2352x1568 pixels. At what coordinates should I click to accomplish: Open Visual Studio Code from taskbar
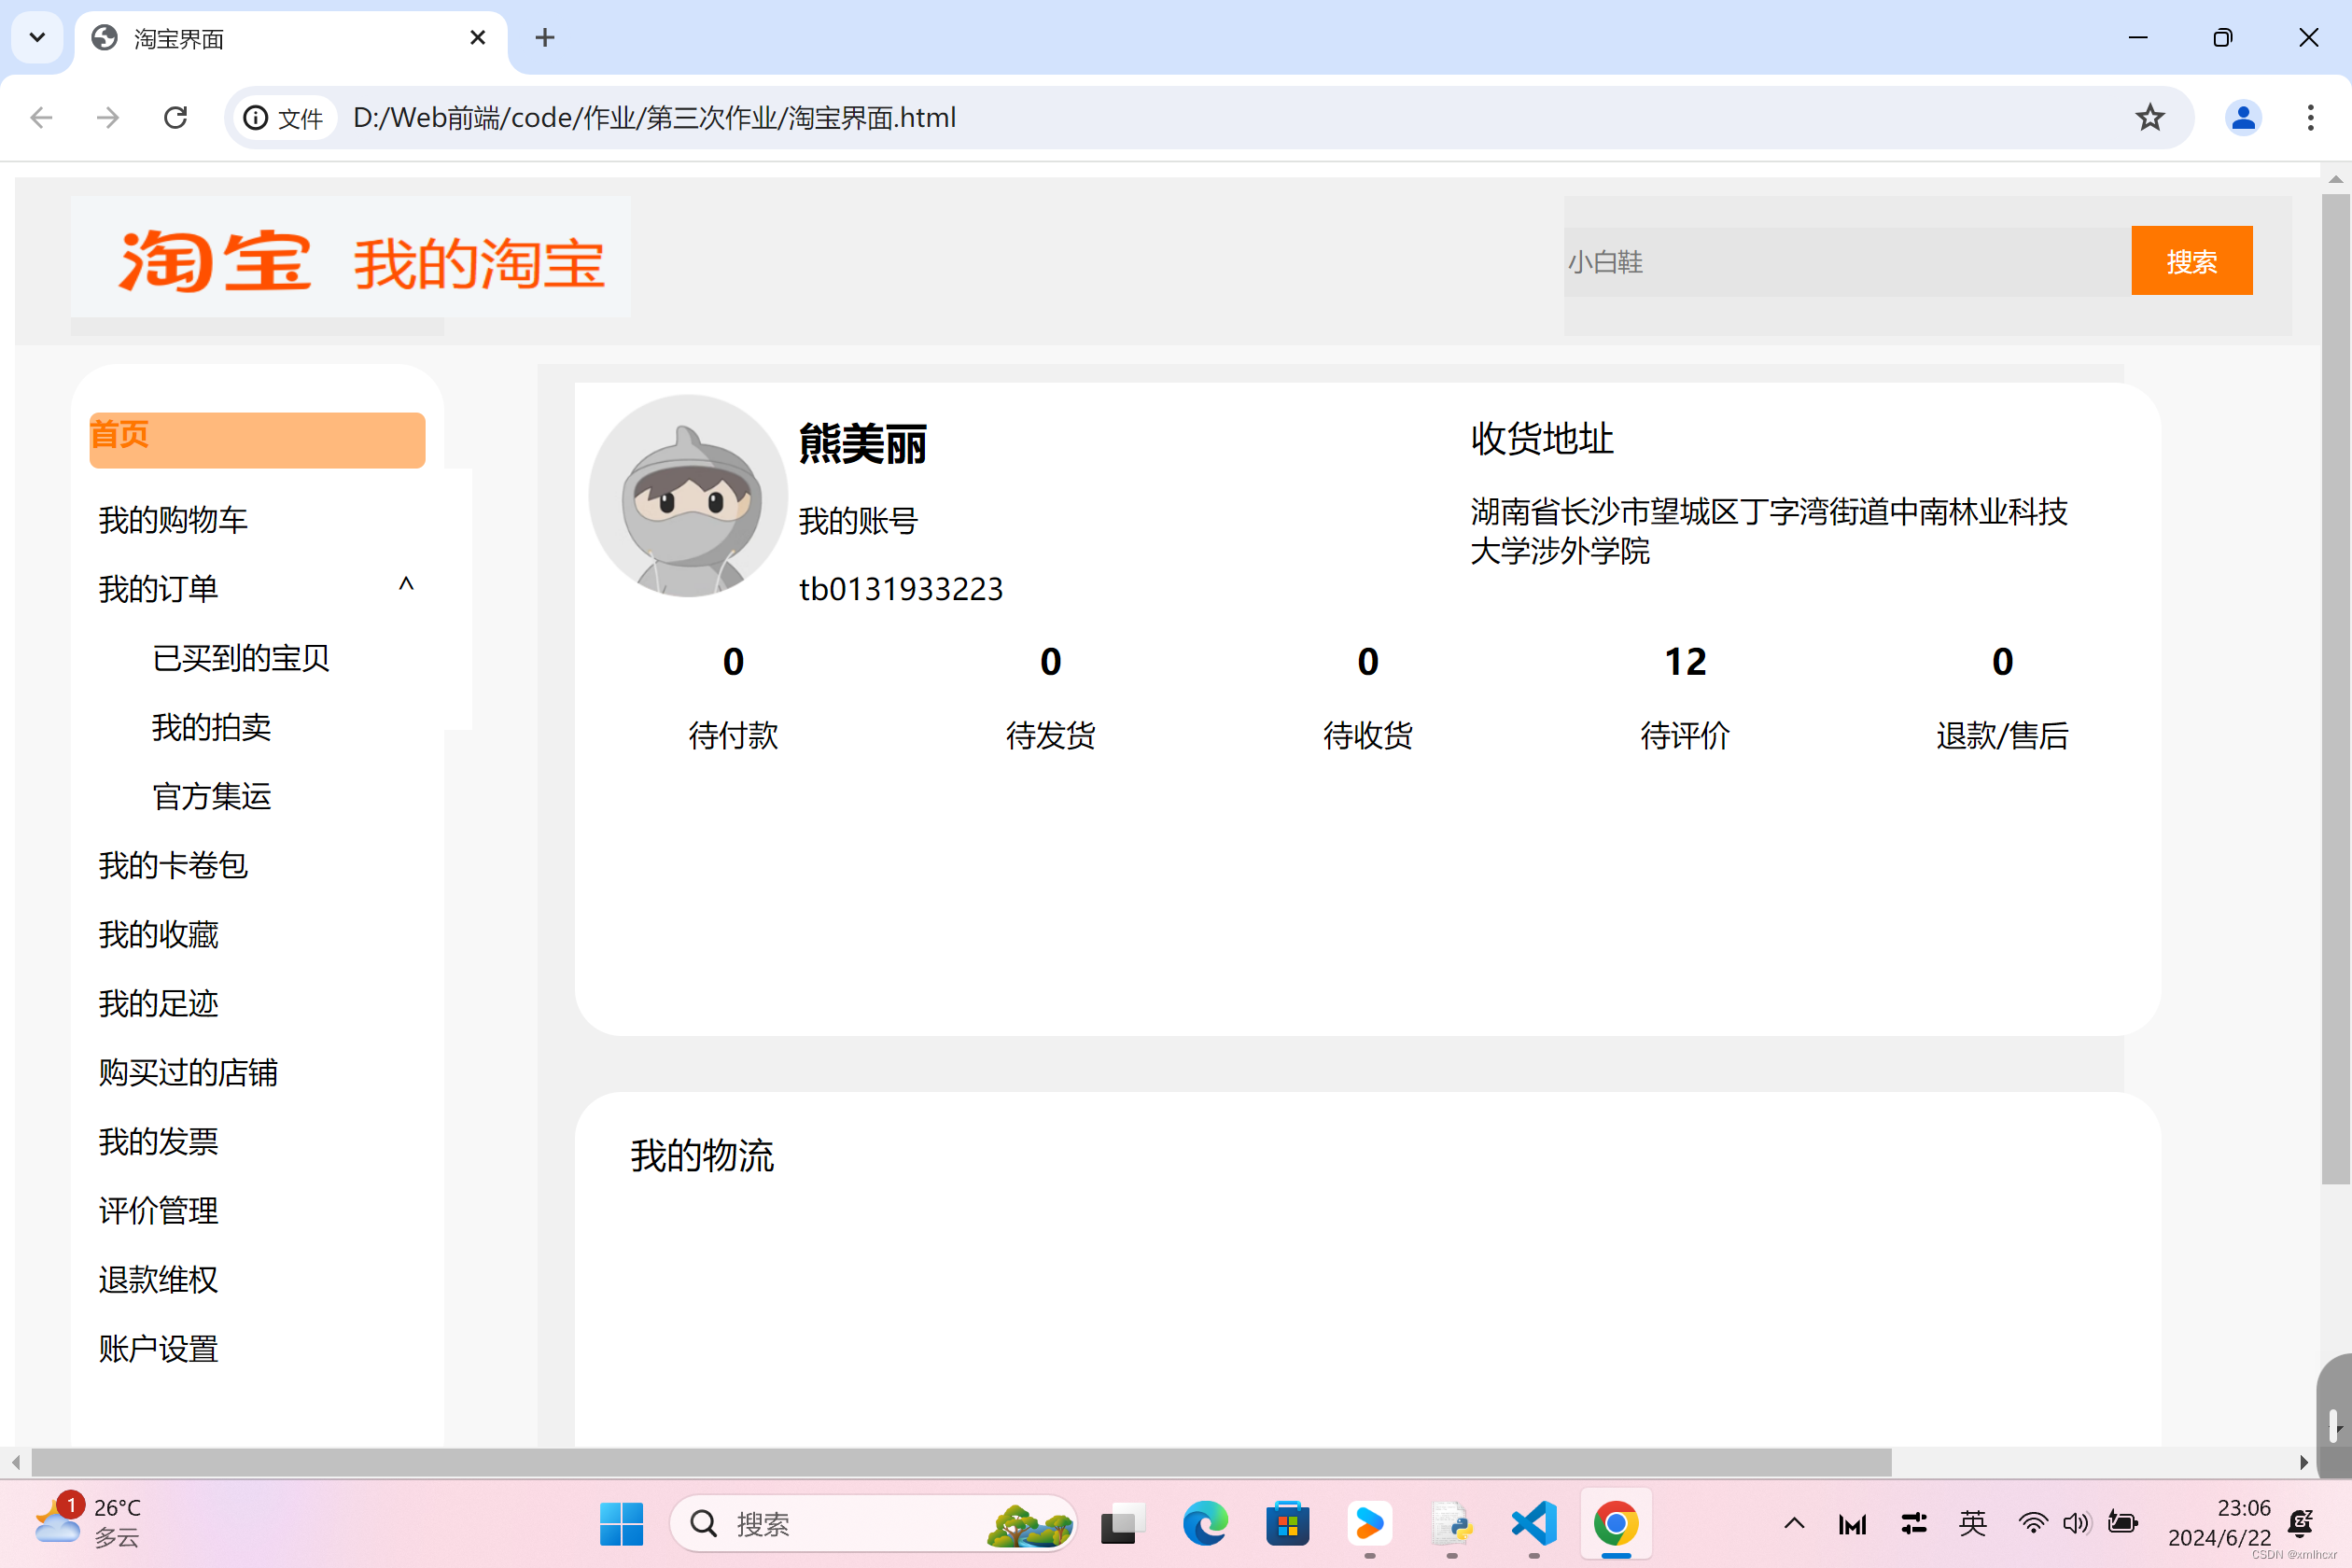pyautogui.click(x=1534, y=1523)
